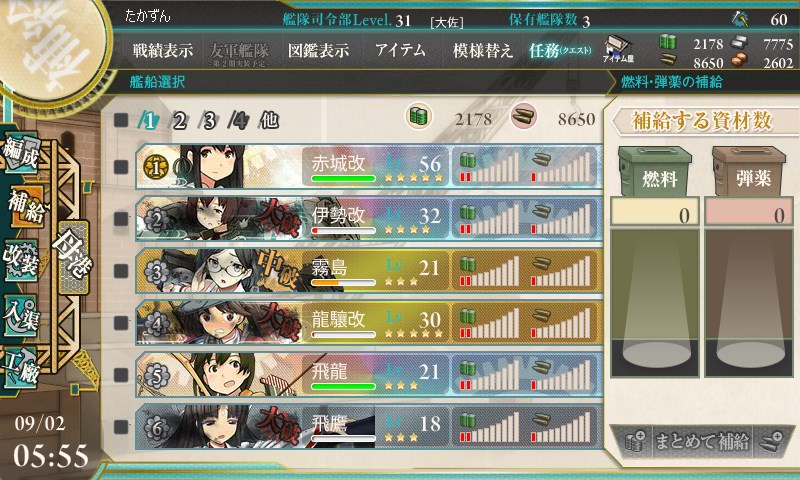Tick the select-all checkbox beside fleet tabs
Viewport: 800px width, 480px height.
coord(121,120)
